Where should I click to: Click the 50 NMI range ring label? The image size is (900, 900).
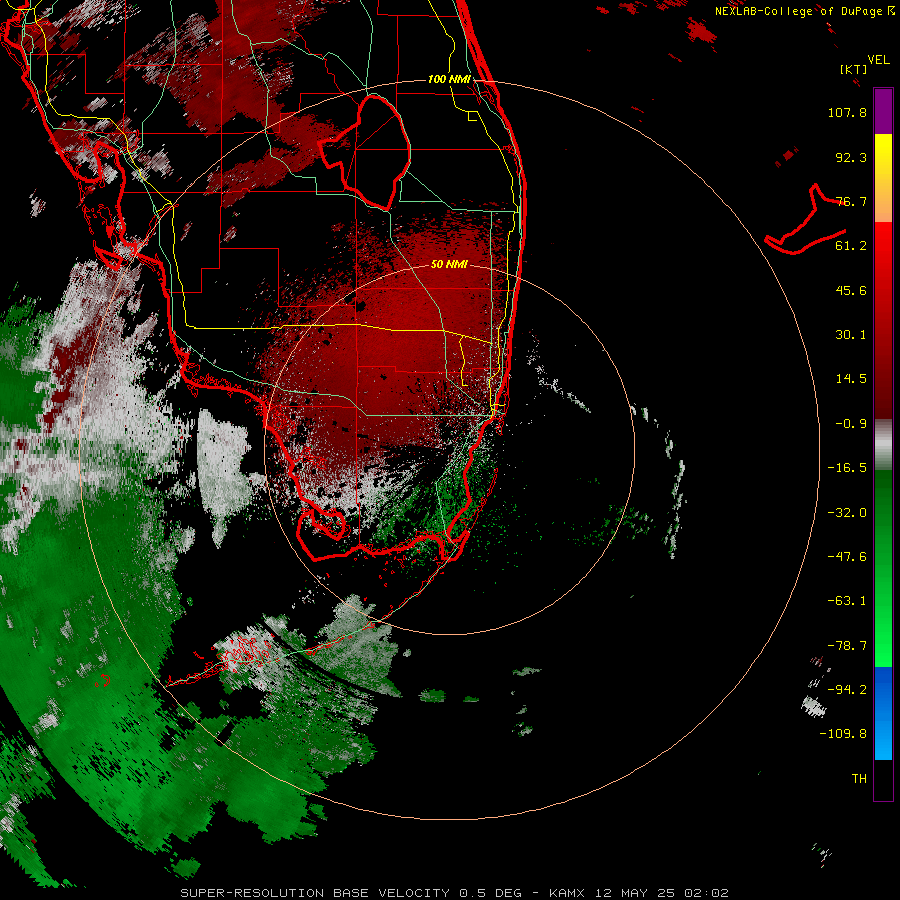449,264
